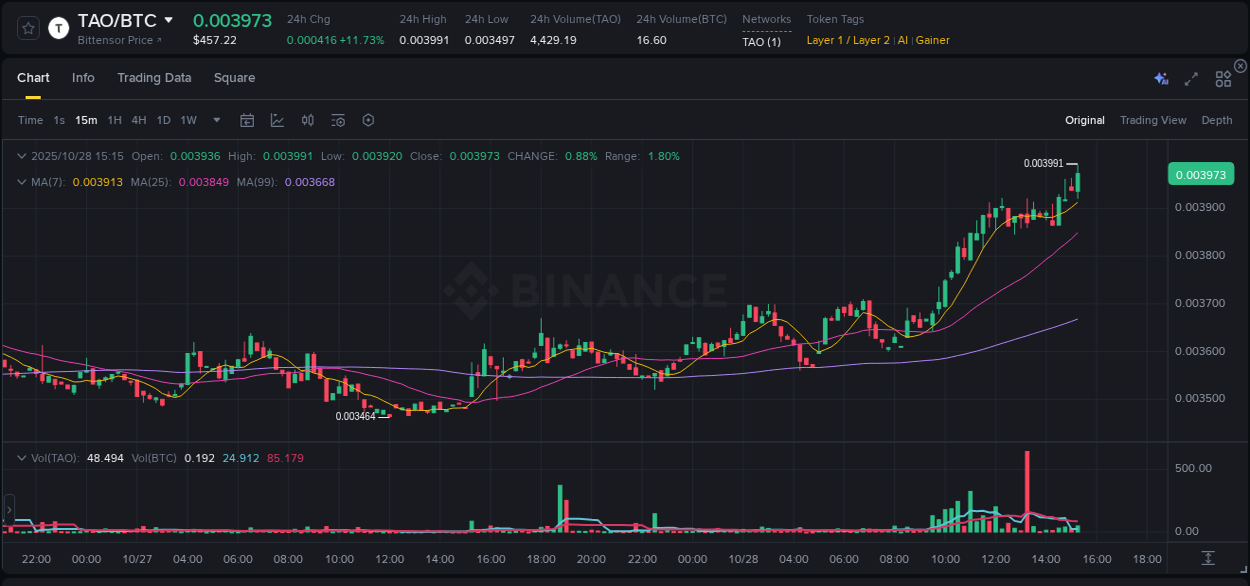Expand chart to fullscreen via diagonal arrows icon
This screenshot has height=586, width=1250.
1191,79
